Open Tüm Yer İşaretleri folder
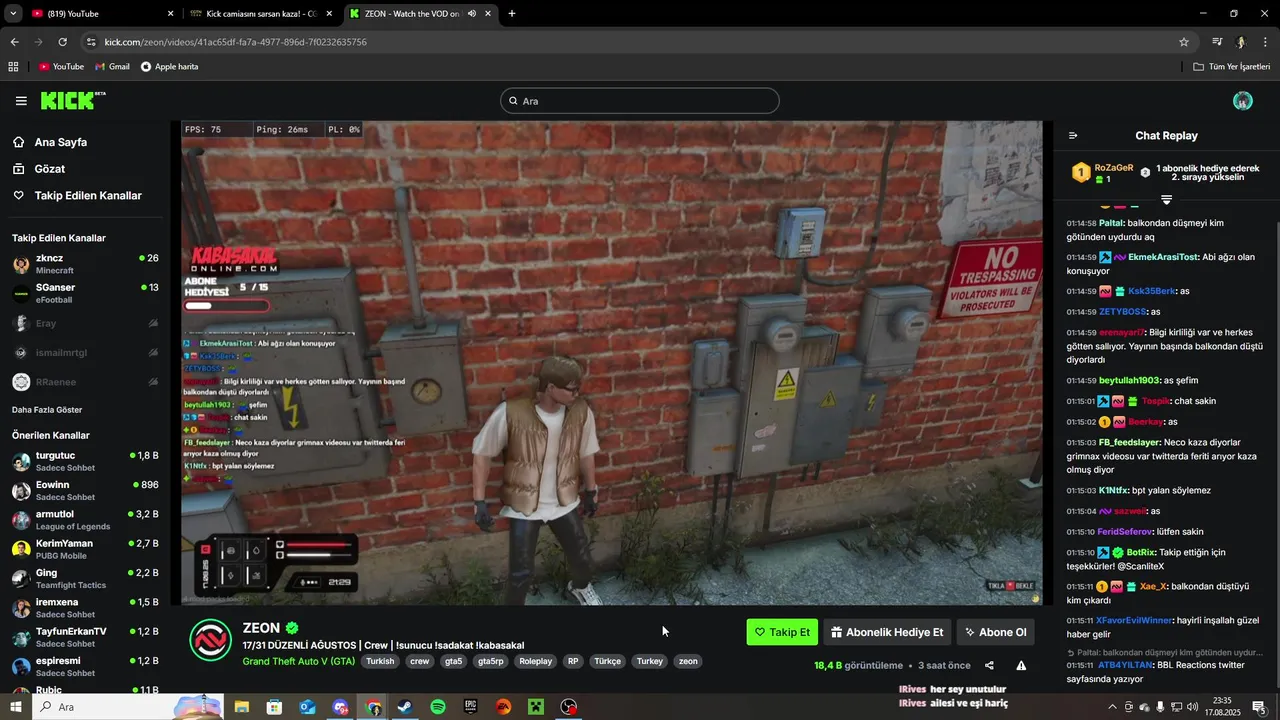This screenshot has height=720, width=1280. point(1231,67)
